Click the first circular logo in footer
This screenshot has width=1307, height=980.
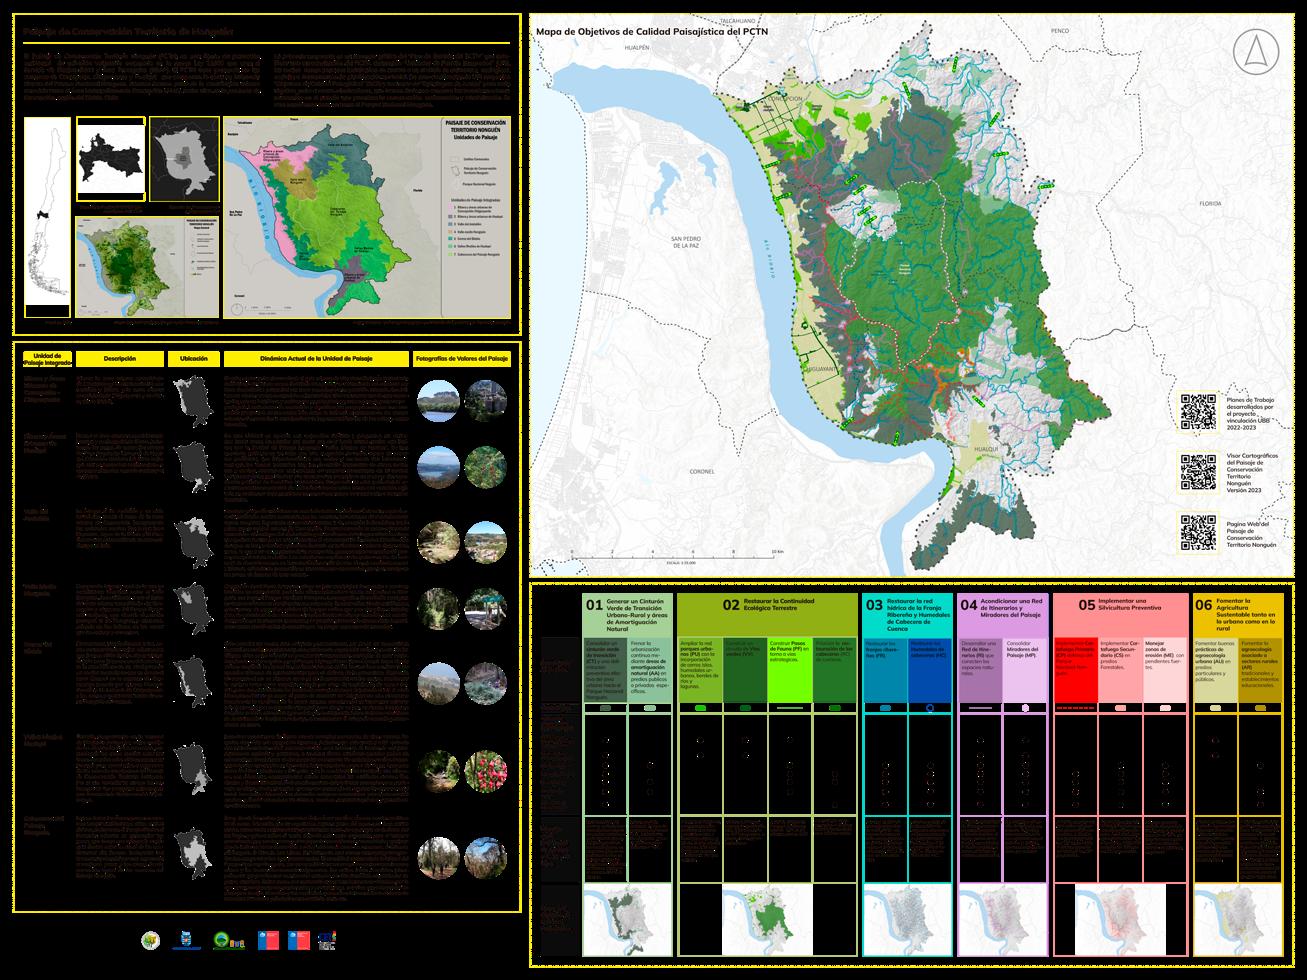click(151, 940)
